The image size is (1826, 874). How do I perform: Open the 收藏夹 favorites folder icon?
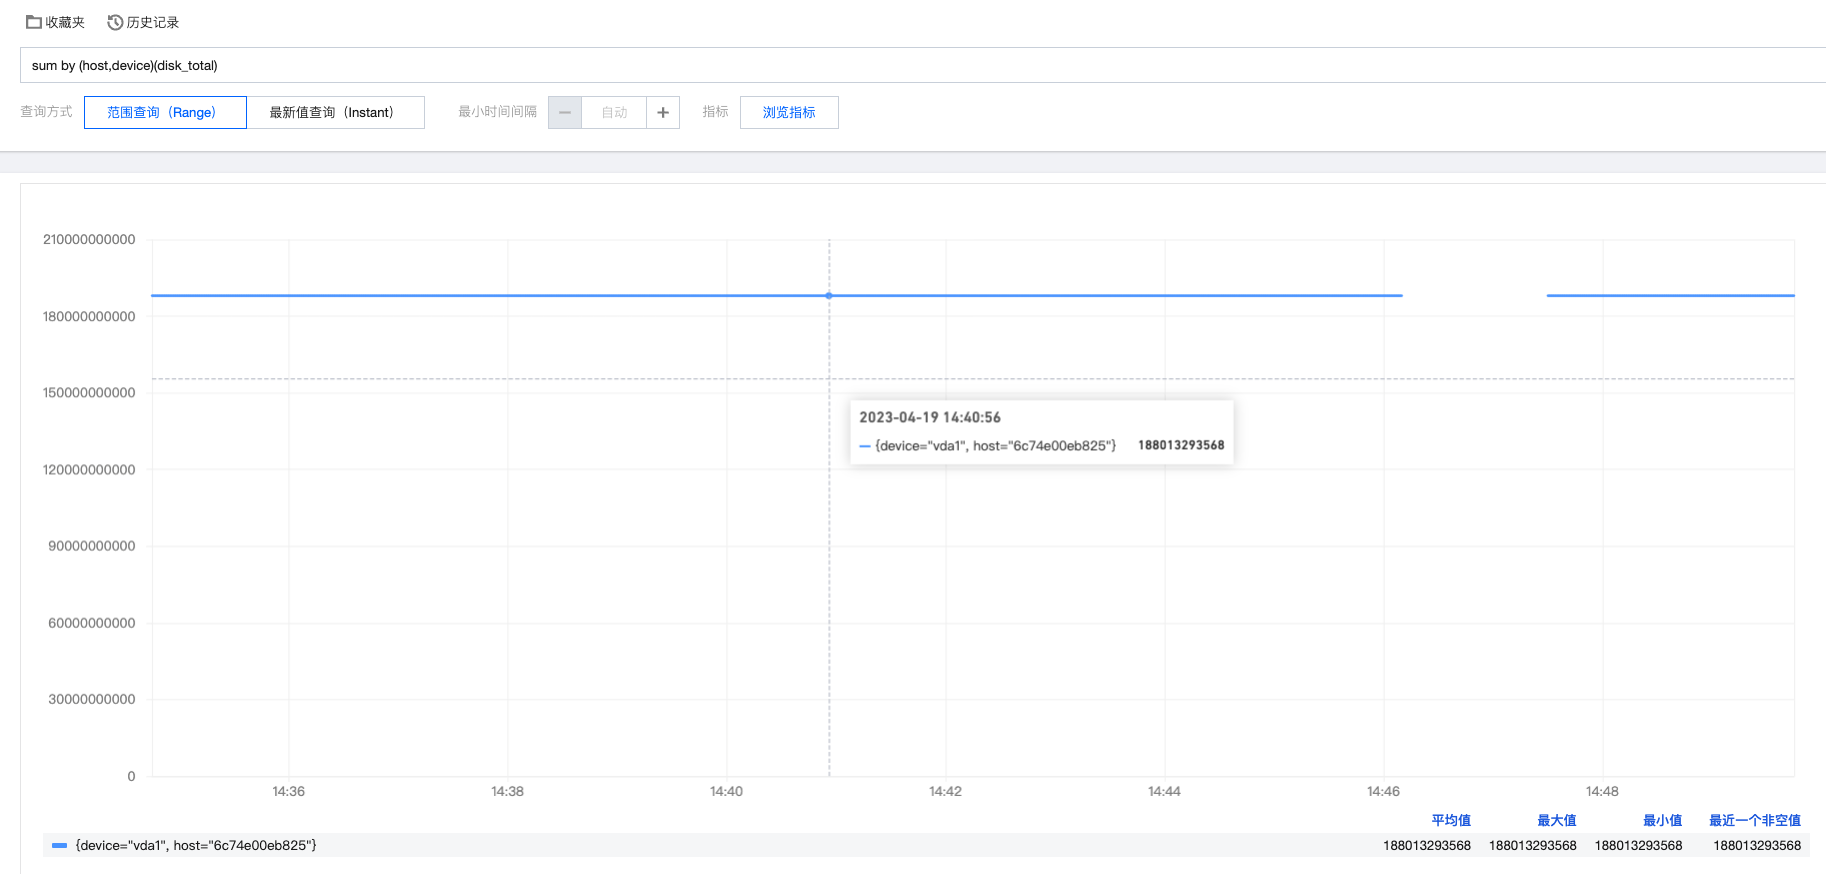tap(33, 22)
